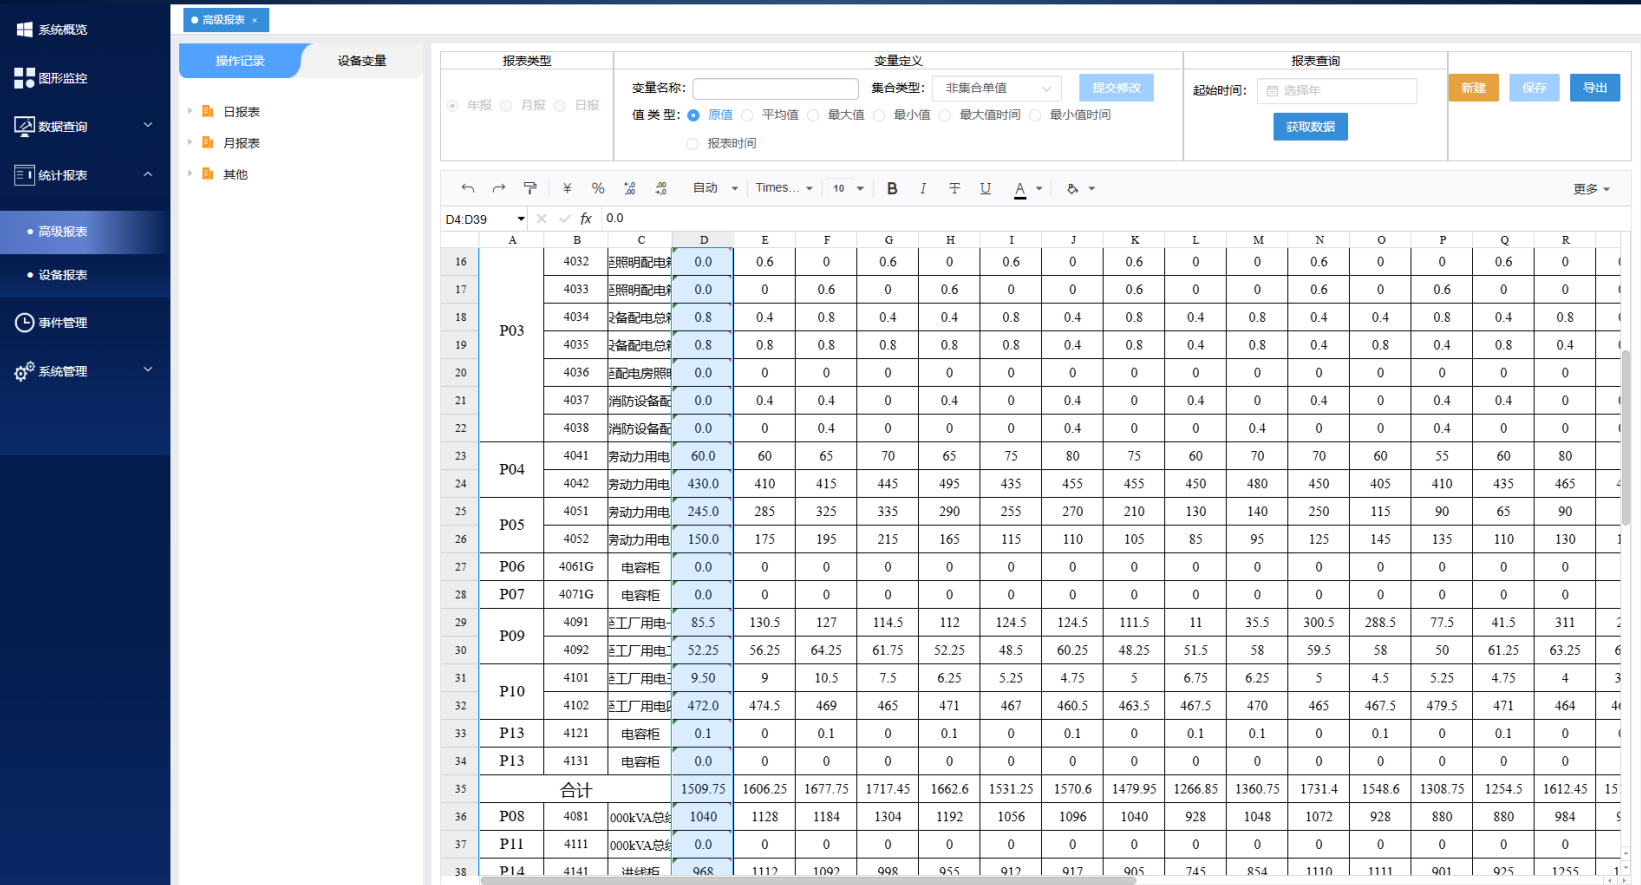Screen dimensions: 1641x885
Task: Click the 系统概览 windows icon
Action: tap(25, 30)
